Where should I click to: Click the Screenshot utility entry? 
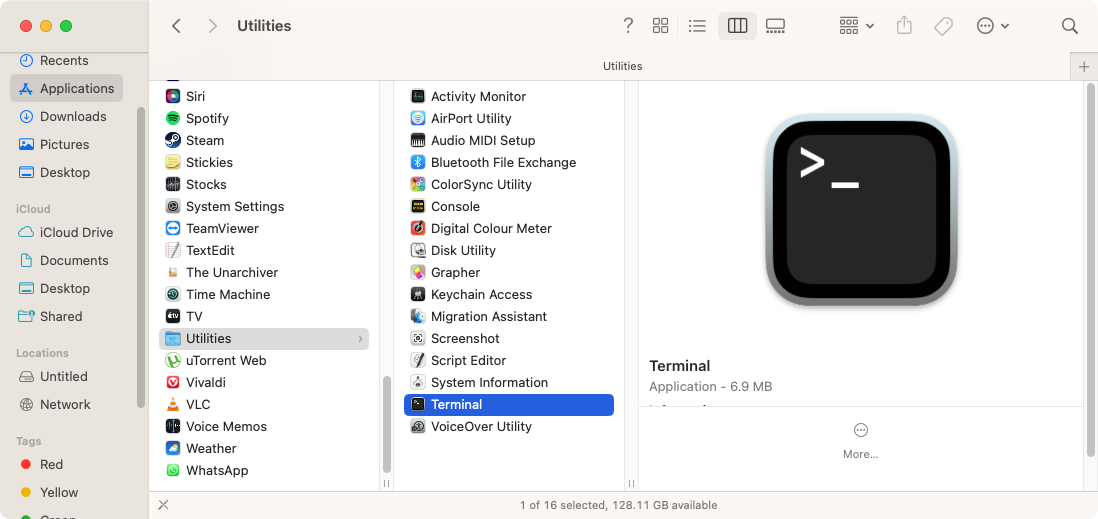click(x=508, y=338)
